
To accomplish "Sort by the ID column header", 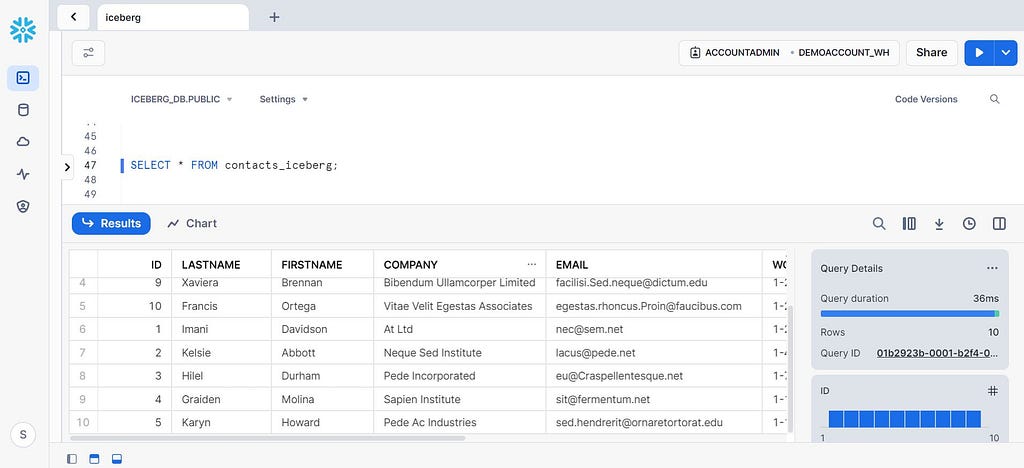I will tap(135, 264).
